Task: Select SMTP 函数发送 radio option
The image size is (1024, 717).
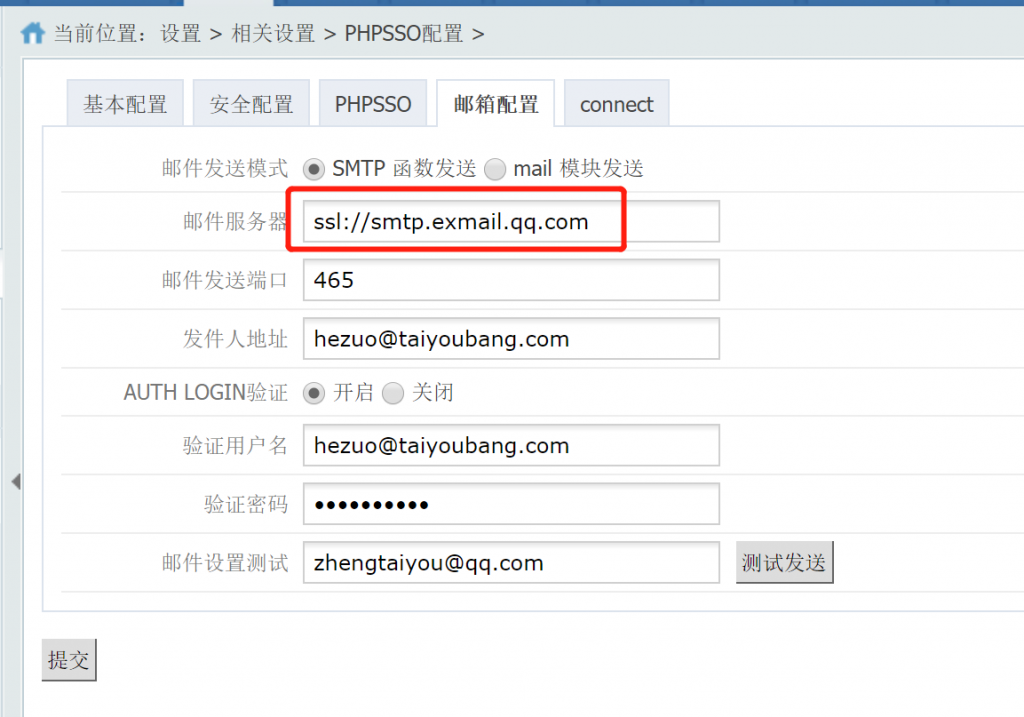Action: coord(313,169)
